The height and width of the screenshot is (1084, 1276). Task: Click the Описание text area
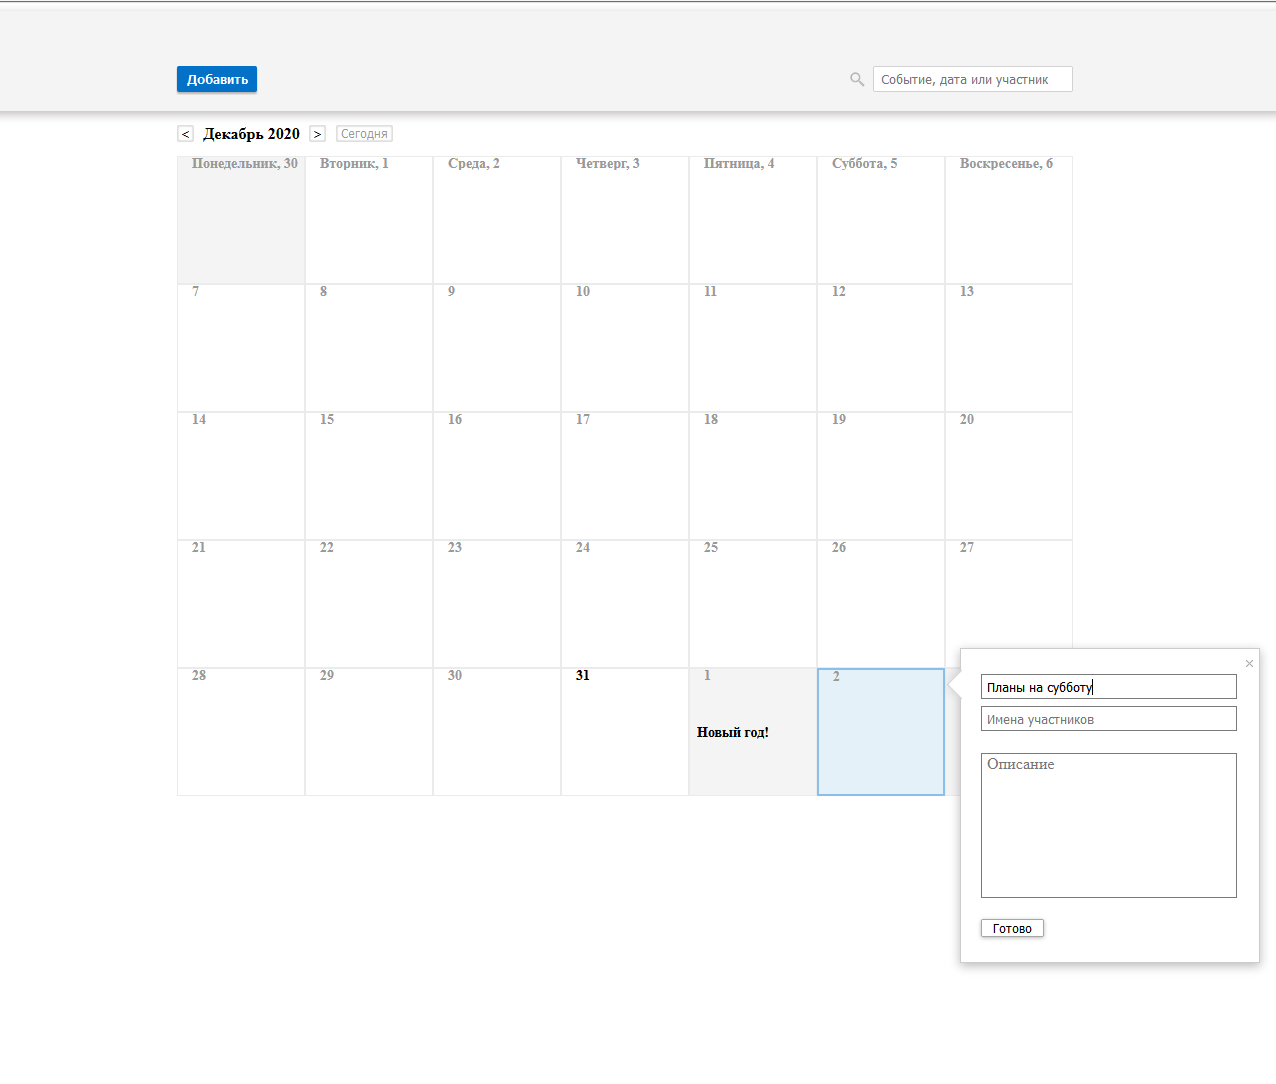1109,825
